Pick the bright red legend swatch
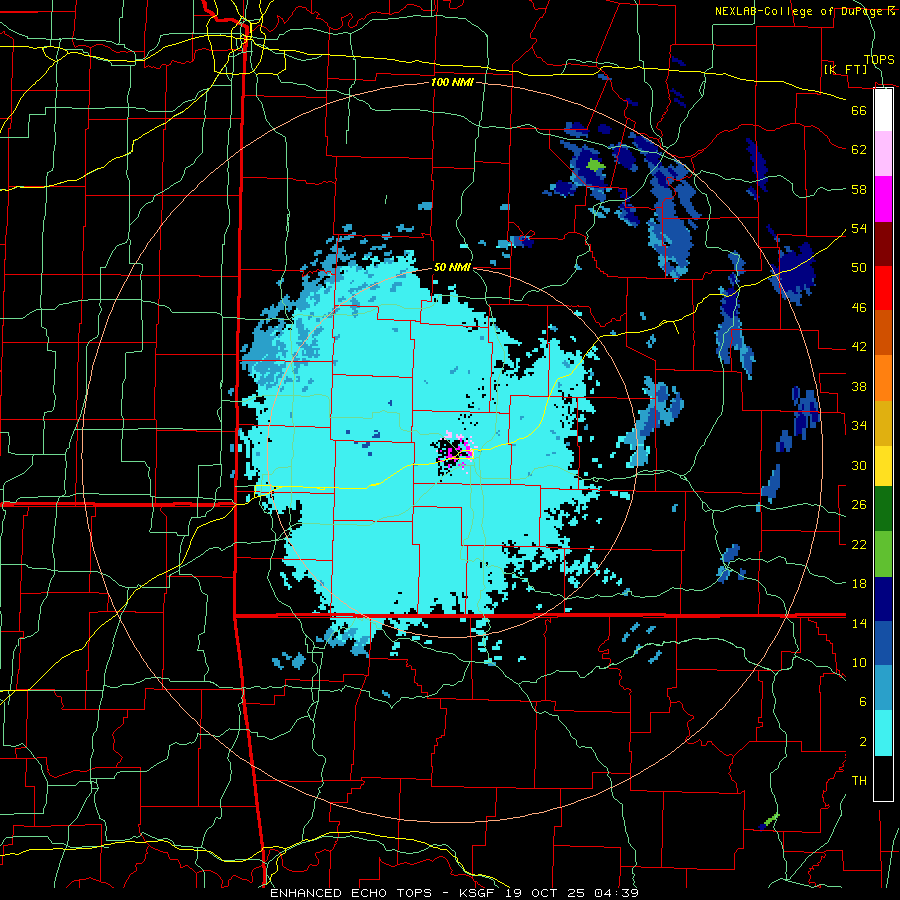This screenshot has width=900, height=900. tap(883, 288)
